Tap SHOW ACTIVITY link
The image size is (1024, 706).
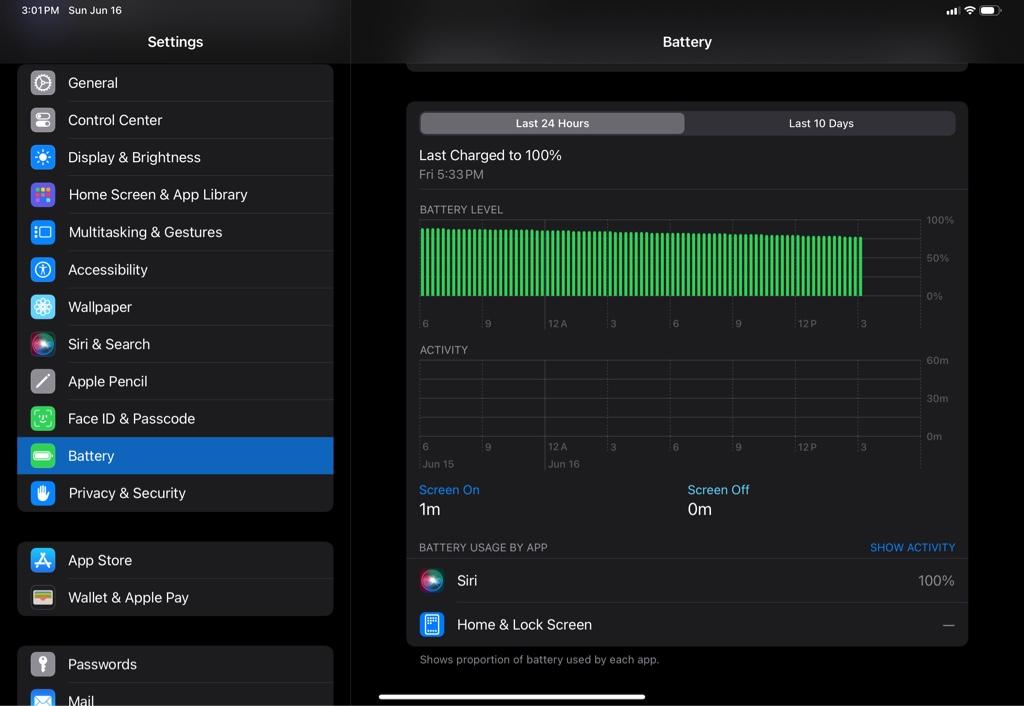(912, 547)
